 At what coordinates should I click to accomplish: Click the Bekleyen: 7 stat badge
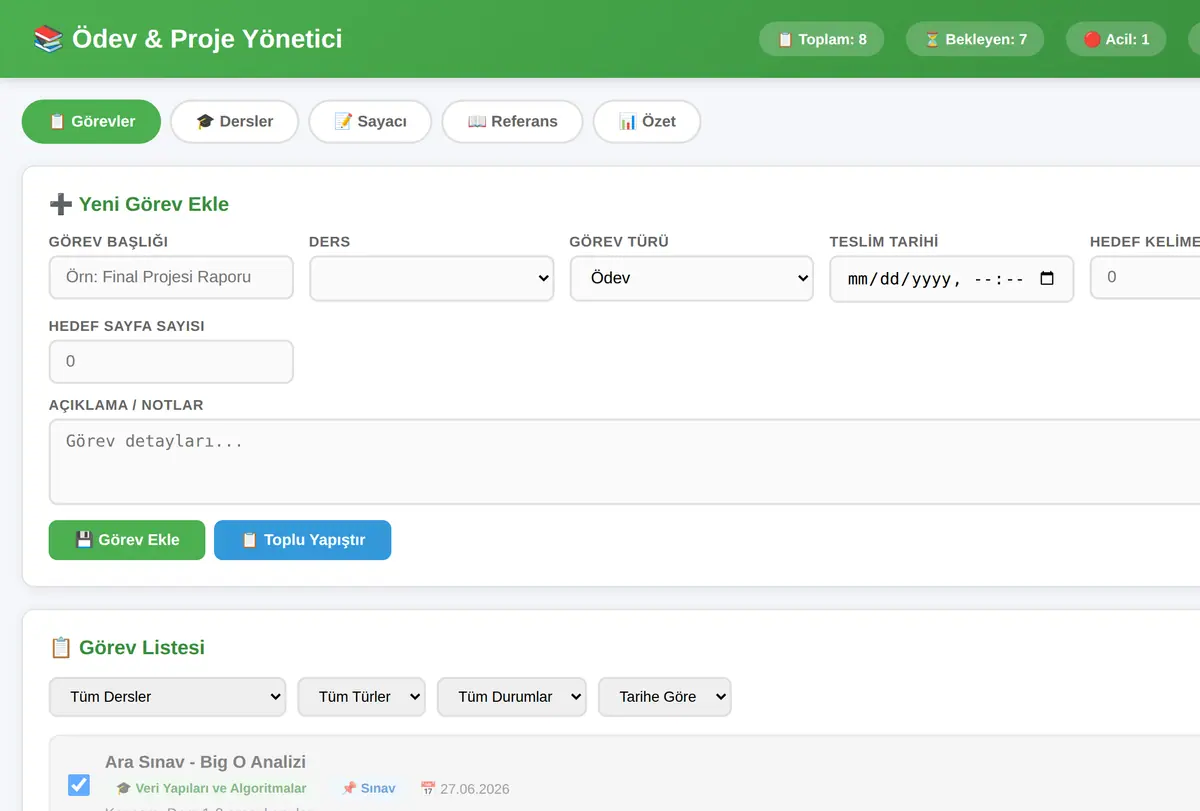[x=975, y=40]
